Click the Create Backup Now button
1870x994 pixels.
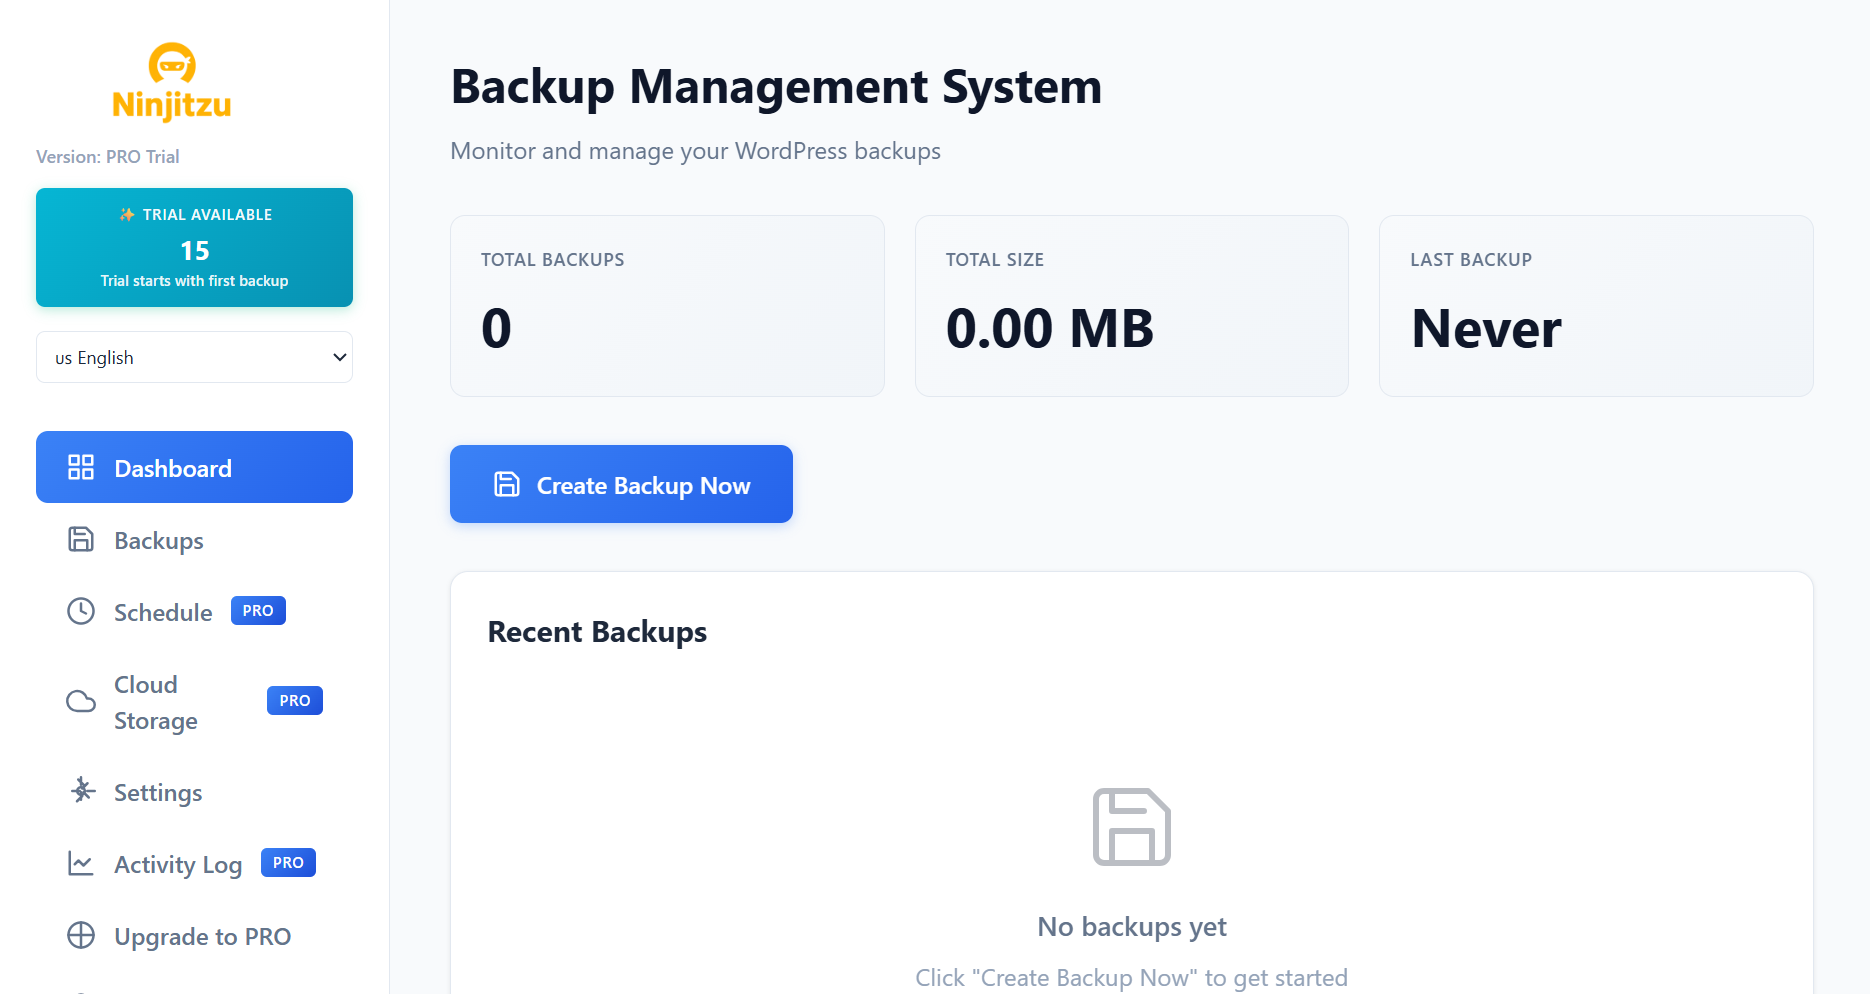(620, 484)
